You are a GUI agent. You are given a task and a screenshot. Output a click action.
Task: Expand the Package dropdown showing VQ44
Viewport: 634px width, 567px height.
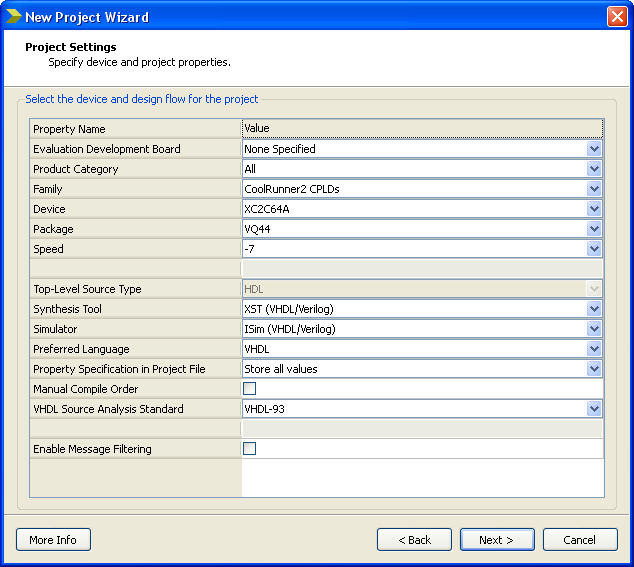click(x=594, y=229)
